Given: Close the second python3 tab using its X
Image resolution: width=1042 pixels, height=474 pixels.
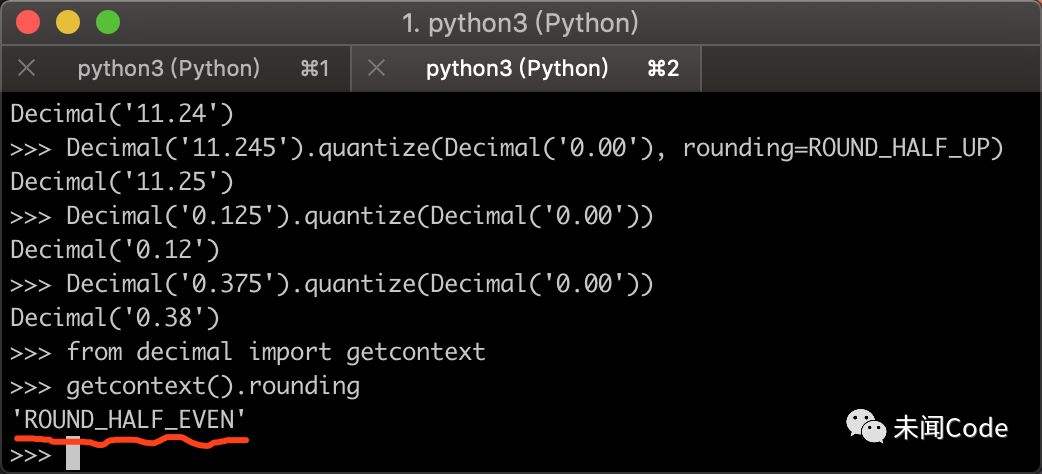Looking at the screenshot, I should 376,69.
